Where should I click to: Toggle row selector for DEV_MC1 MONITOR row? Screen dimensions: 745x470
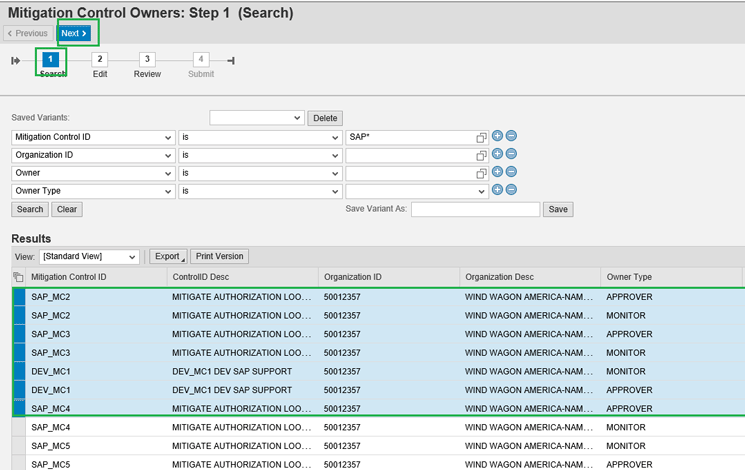coord(18,370)
